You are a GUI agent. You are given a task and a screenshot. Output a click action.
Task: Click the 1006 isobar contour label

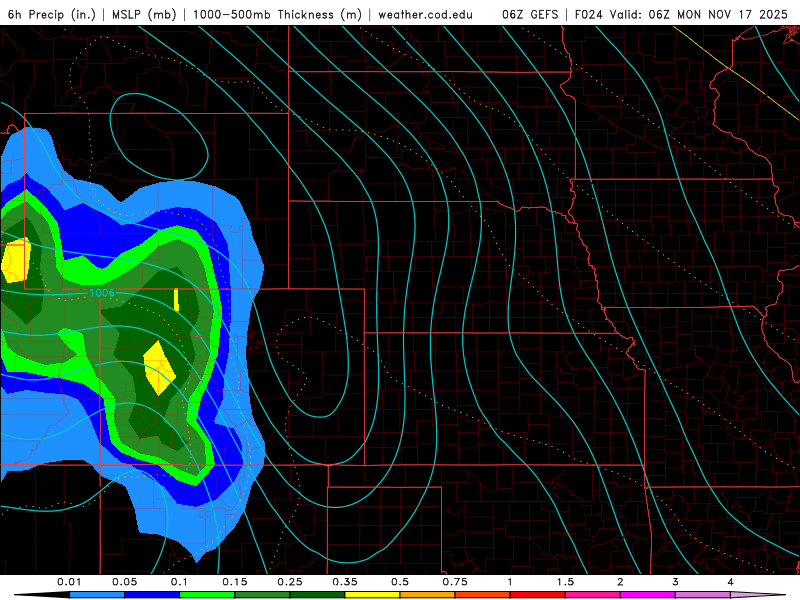coord(102,292)
